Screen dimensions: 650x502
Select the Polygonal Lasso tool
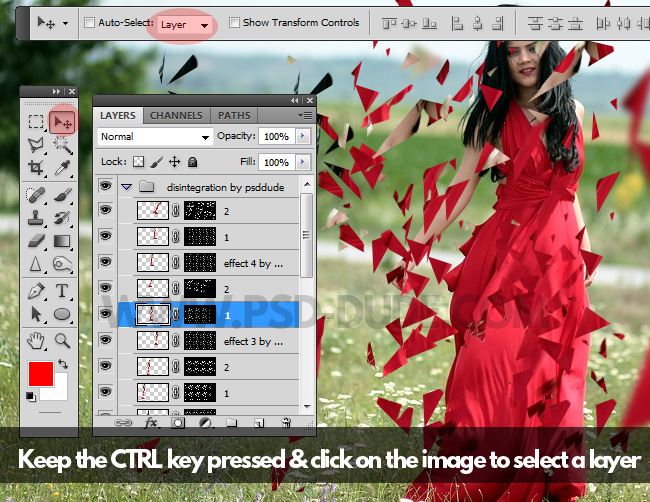click(36, 144)
